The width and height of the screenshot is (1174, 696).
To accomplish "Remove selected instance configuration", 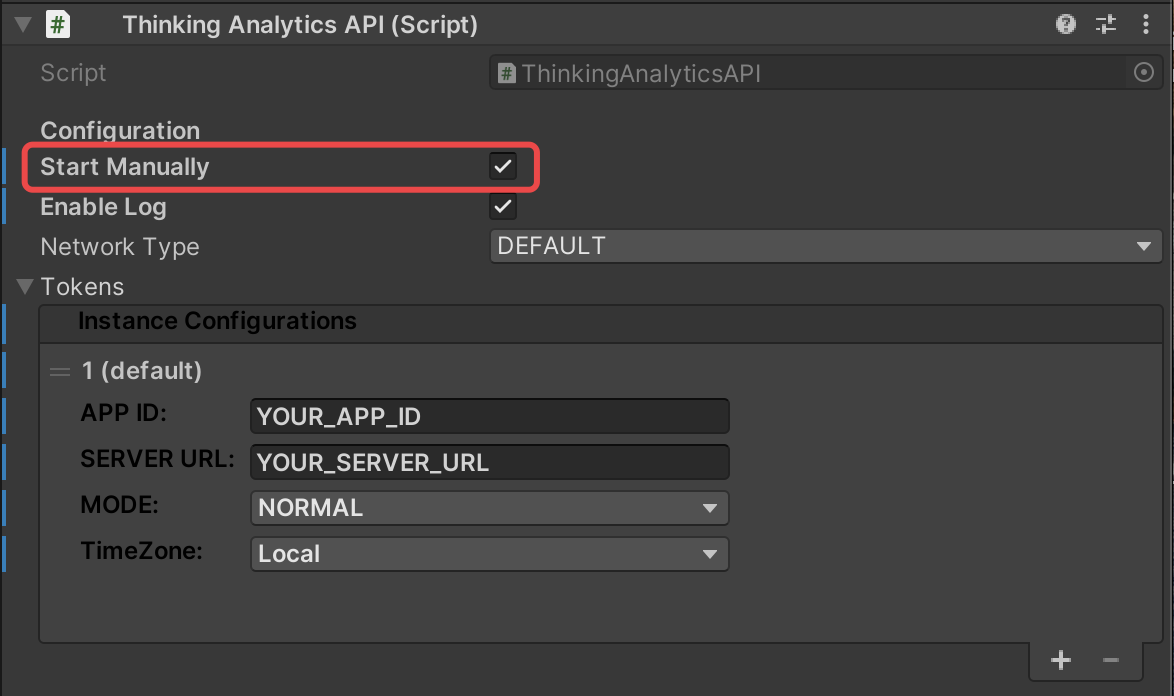I will (x=1110, y=660).
